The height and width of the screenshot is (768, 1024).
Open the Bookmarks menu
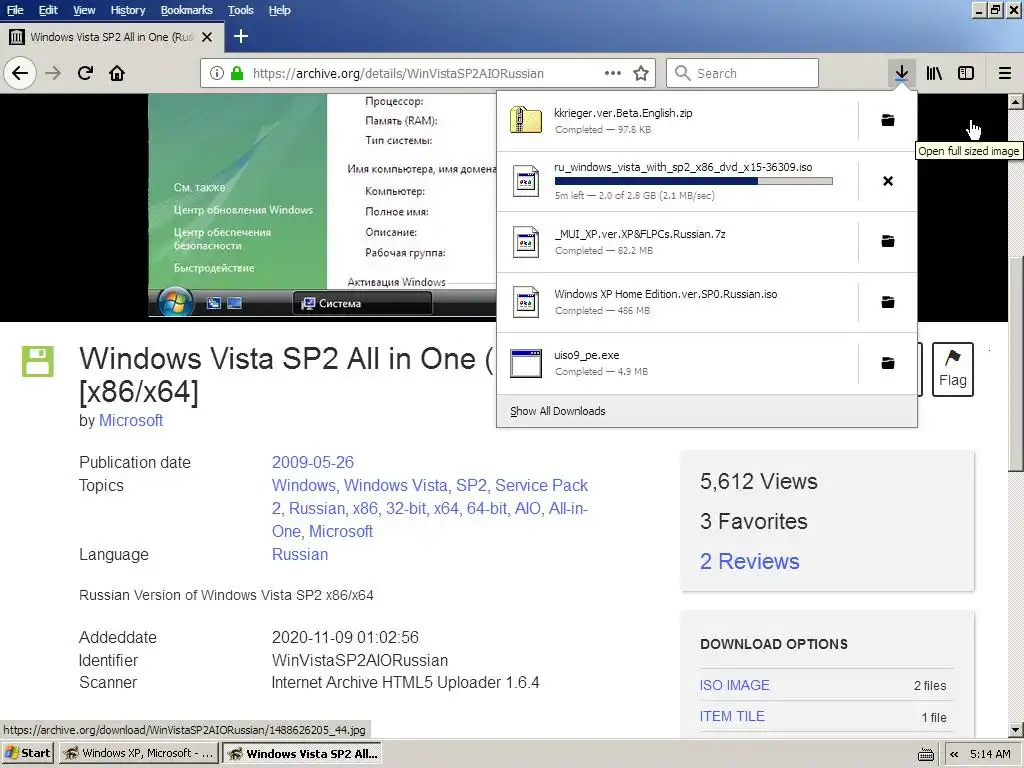187,10
